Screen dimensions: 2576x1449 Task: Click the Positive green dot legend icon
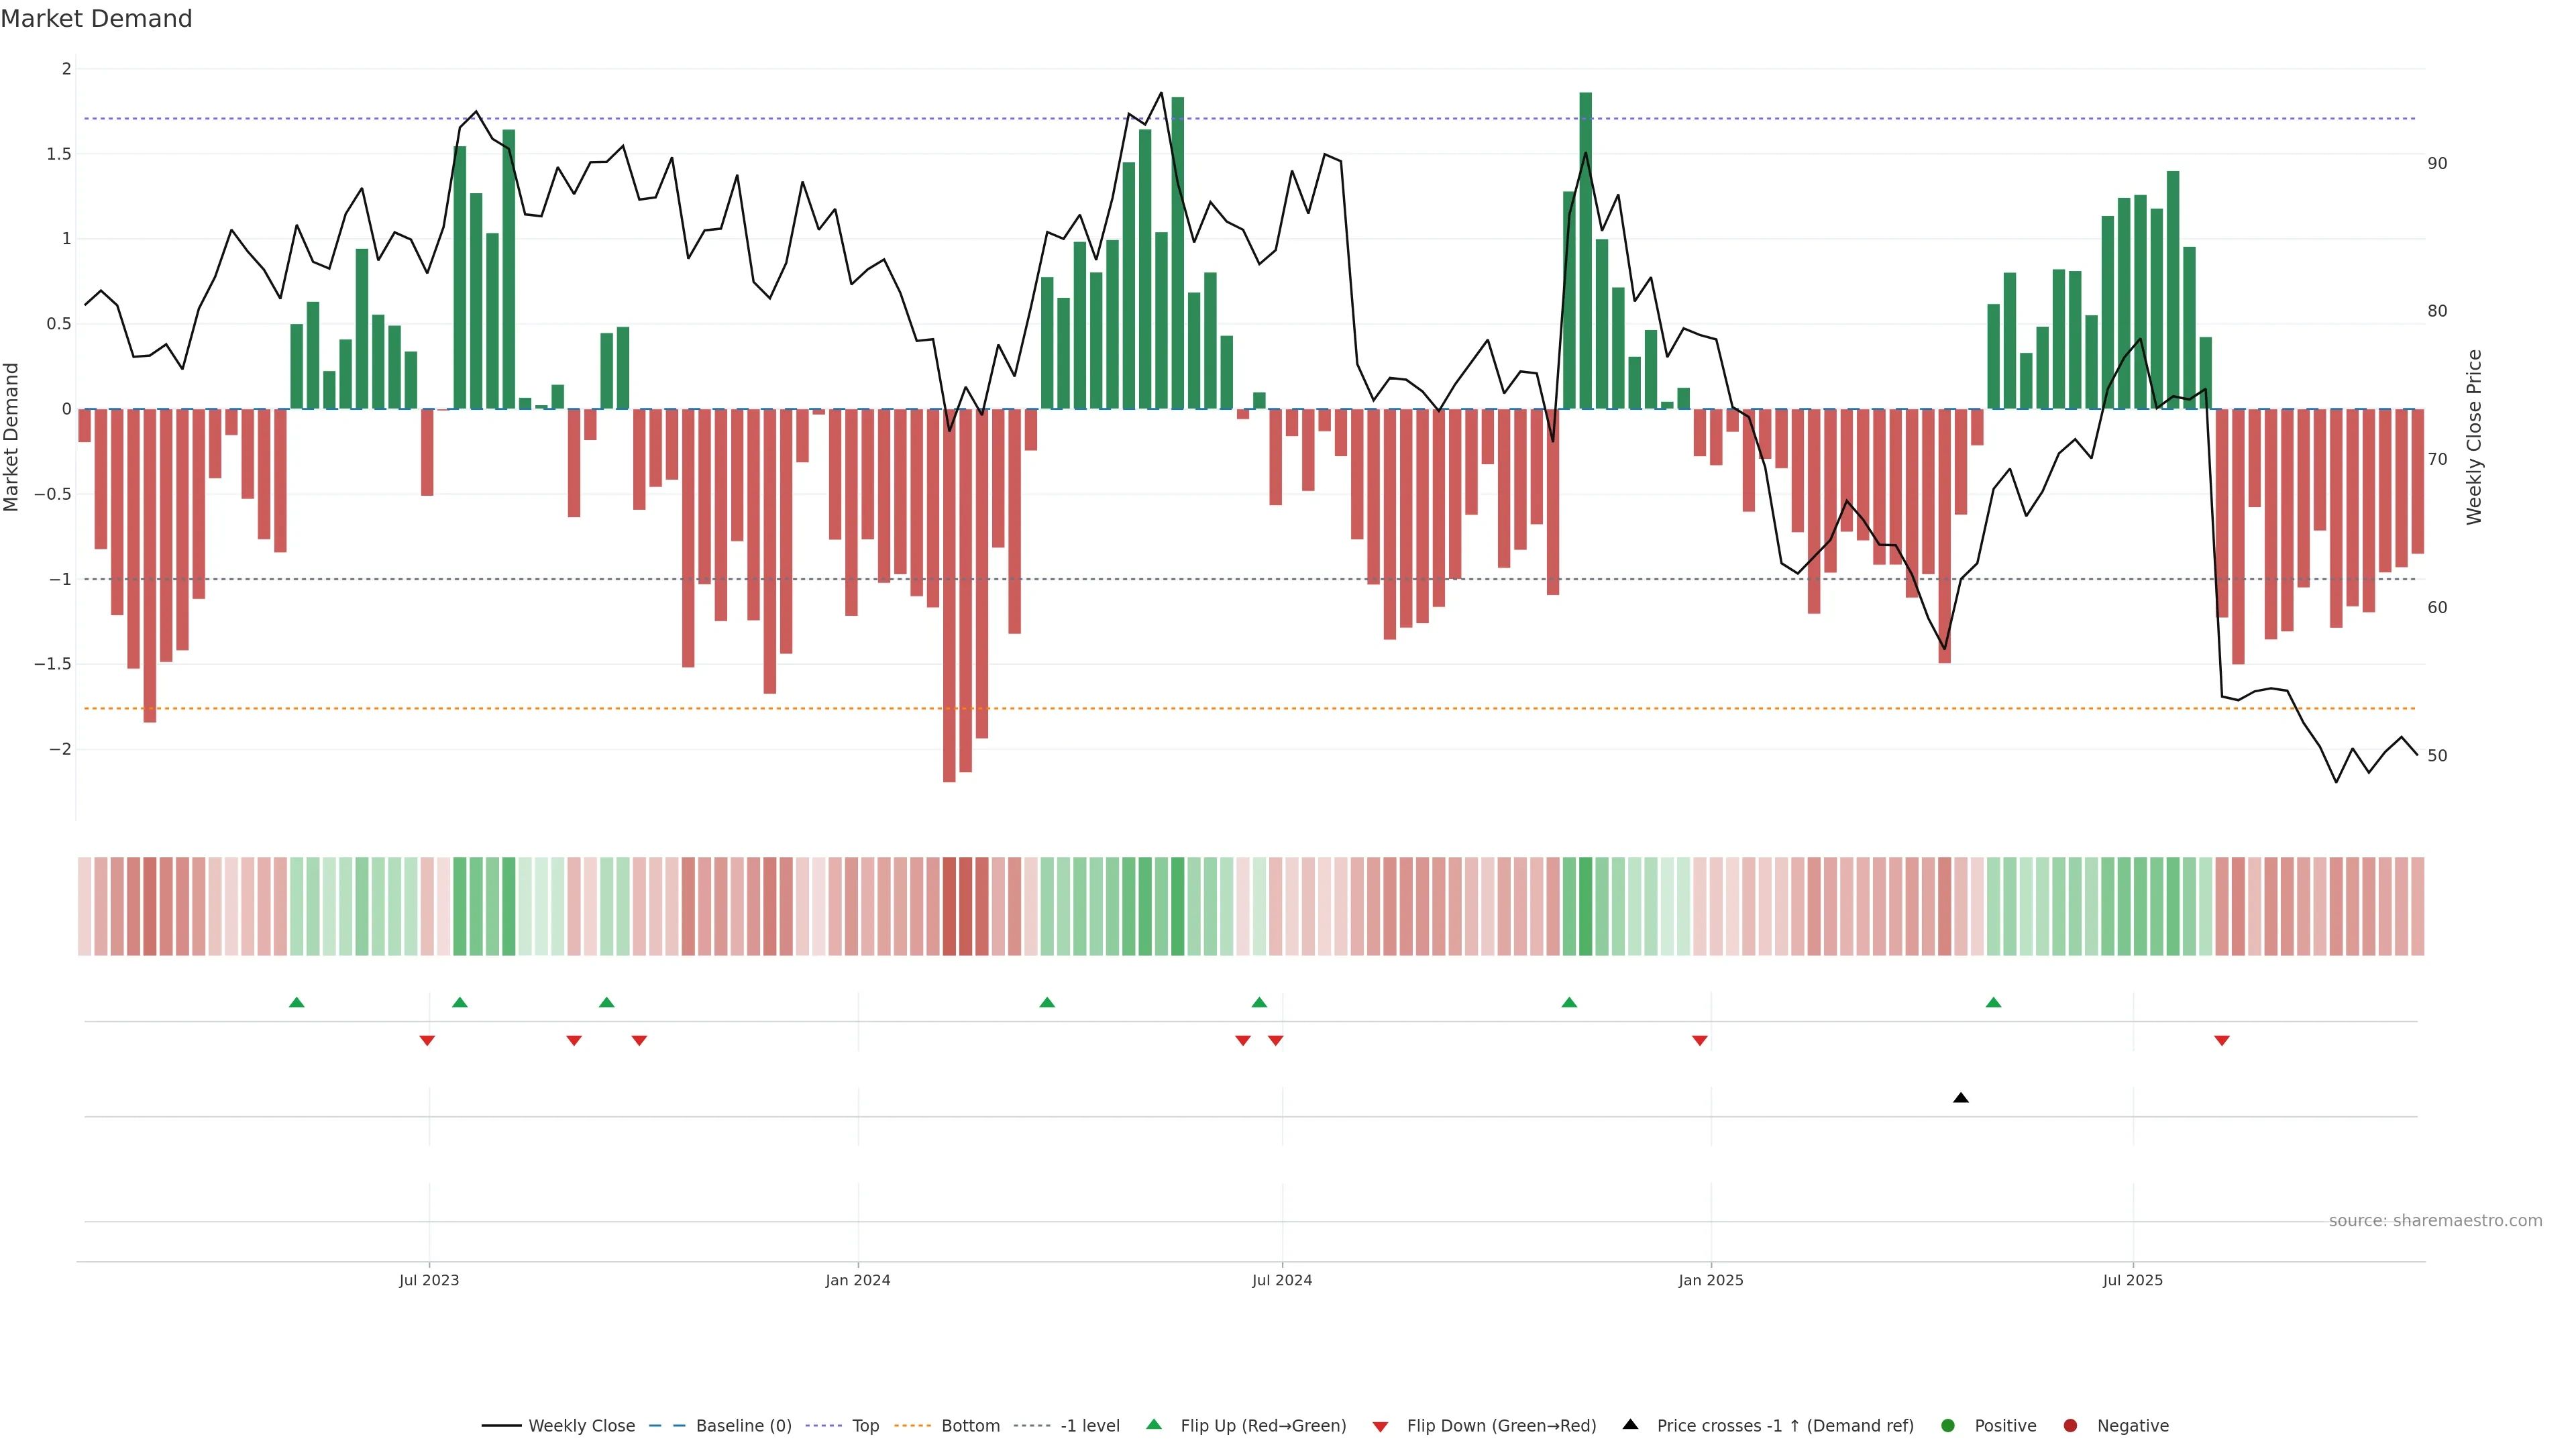1947,1426
